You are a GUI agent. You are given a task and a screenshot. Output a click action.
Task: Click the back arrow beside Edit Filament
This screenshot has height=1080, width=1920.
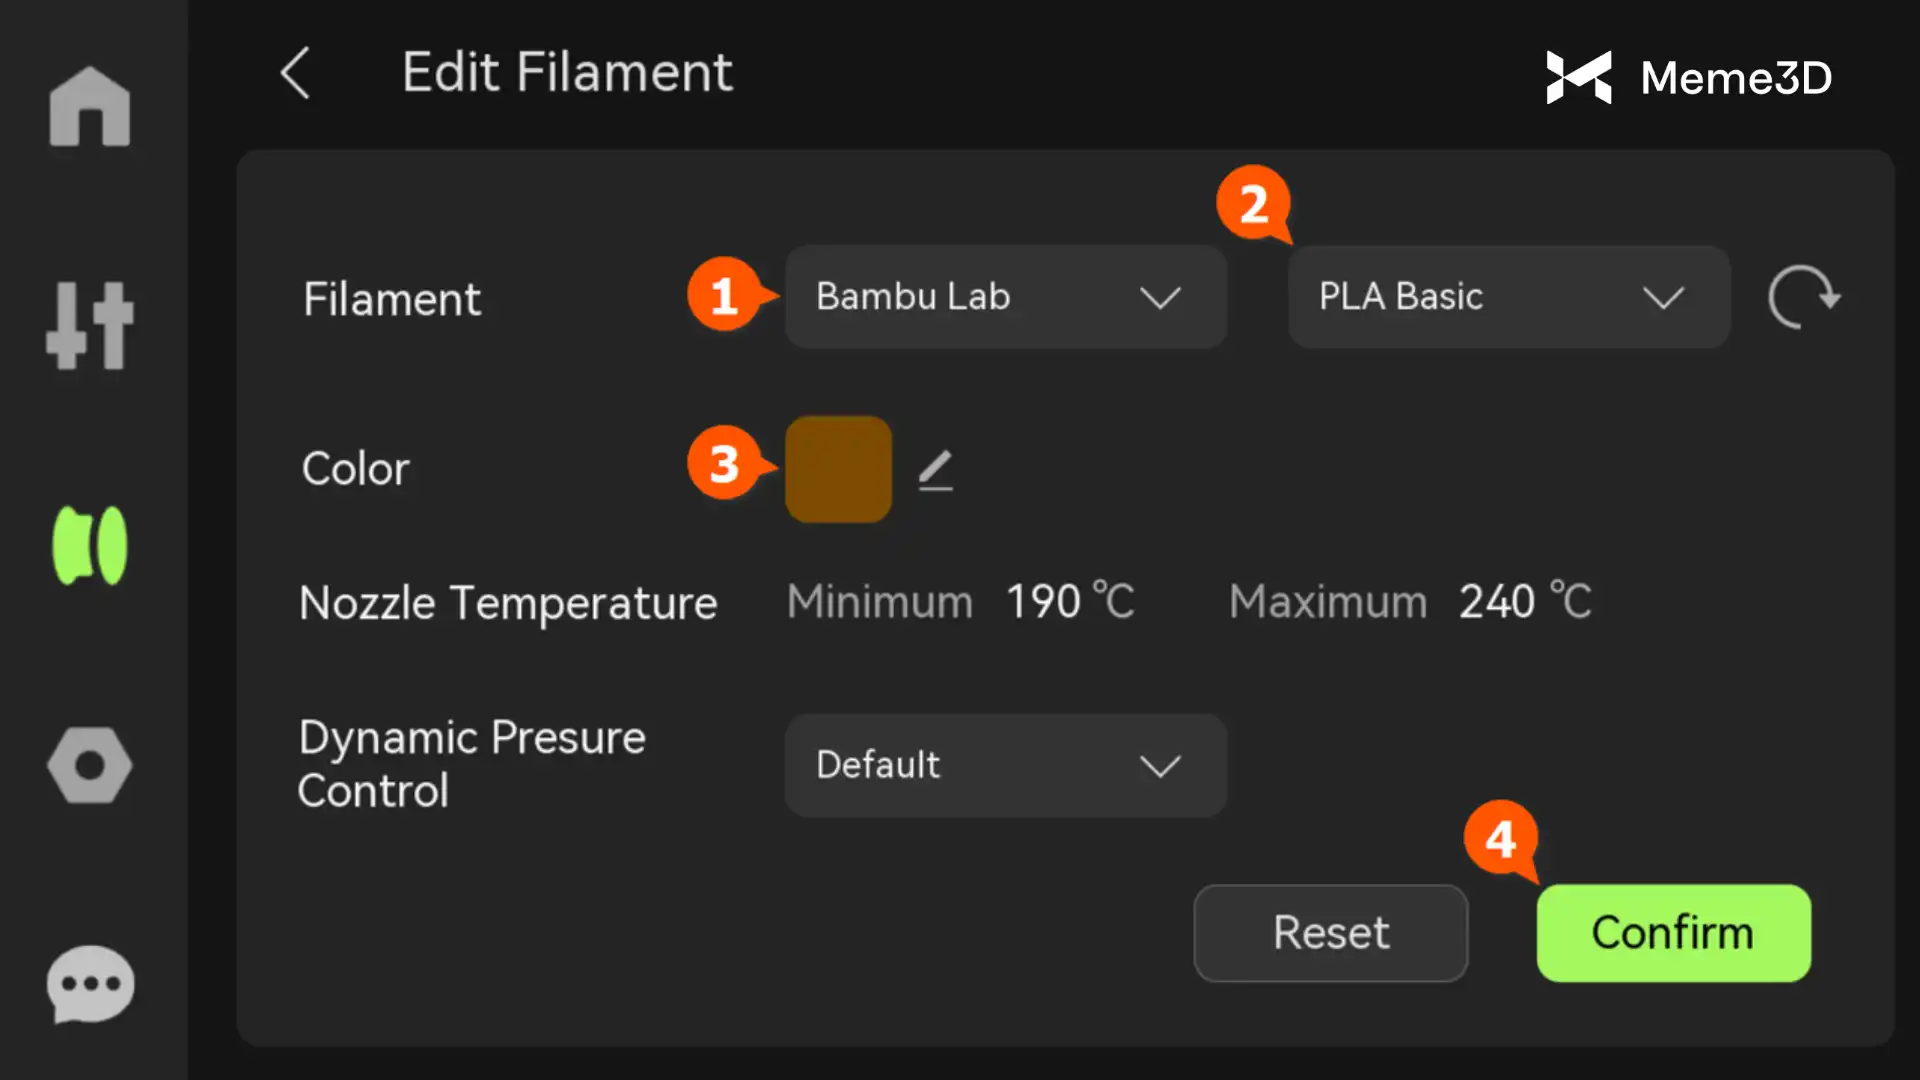point(295,73)
